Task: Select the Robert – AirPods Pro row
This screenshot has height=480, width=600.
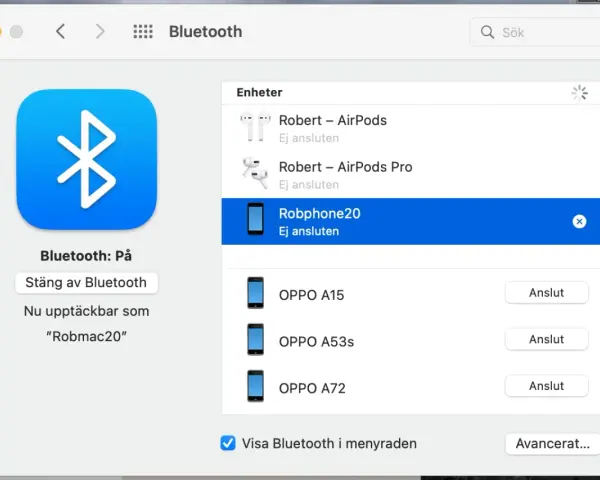Action: (x=411, y=175)
